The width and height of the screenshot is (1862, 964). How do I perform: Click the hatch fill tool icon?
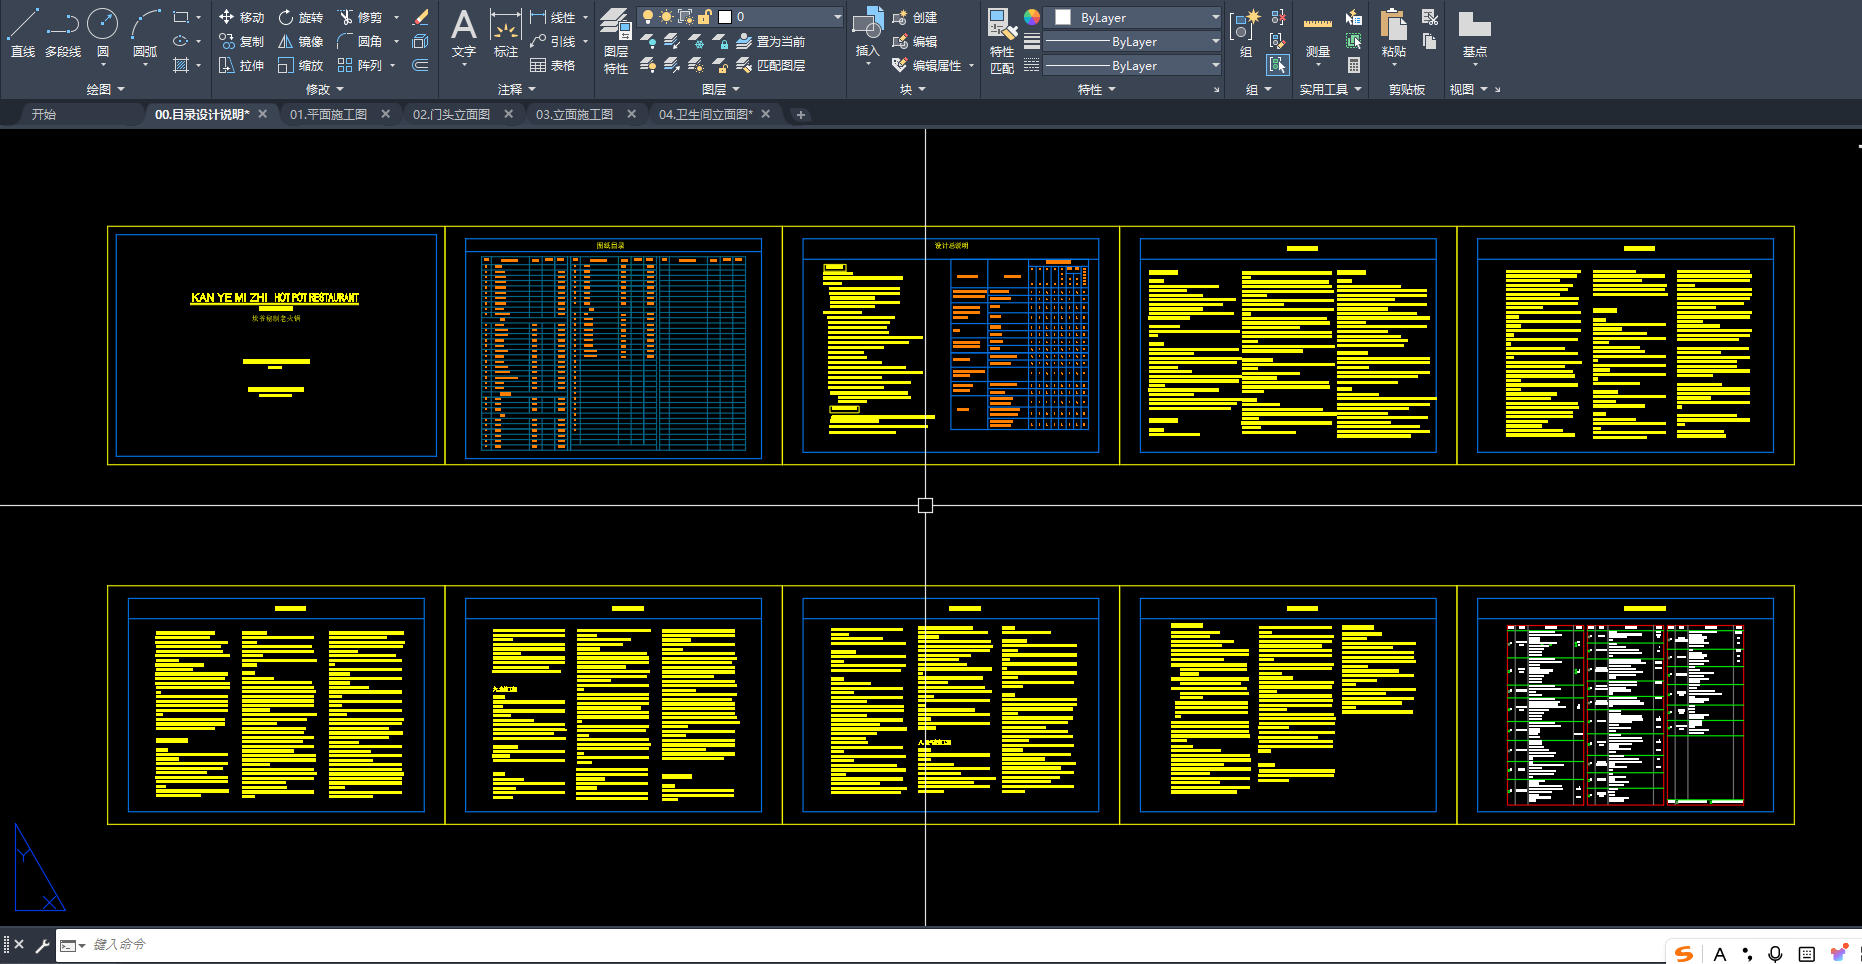tap(181, 65)
